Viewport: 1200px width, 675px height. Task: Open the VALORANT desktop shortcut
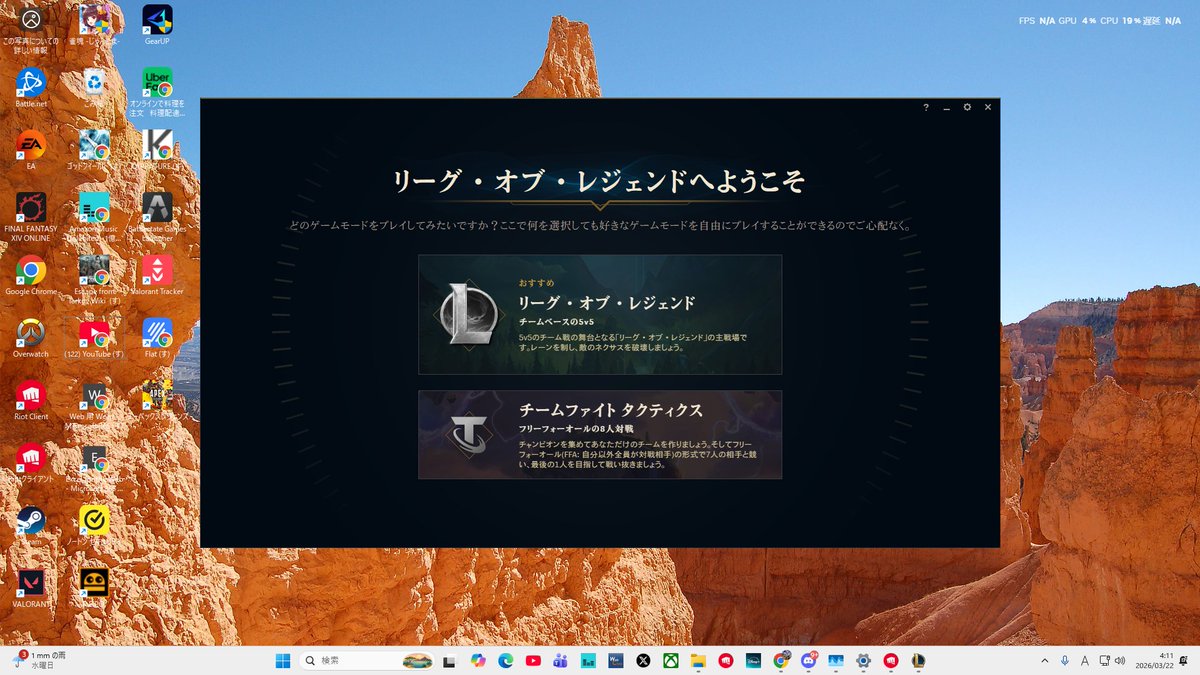point(31,589)
